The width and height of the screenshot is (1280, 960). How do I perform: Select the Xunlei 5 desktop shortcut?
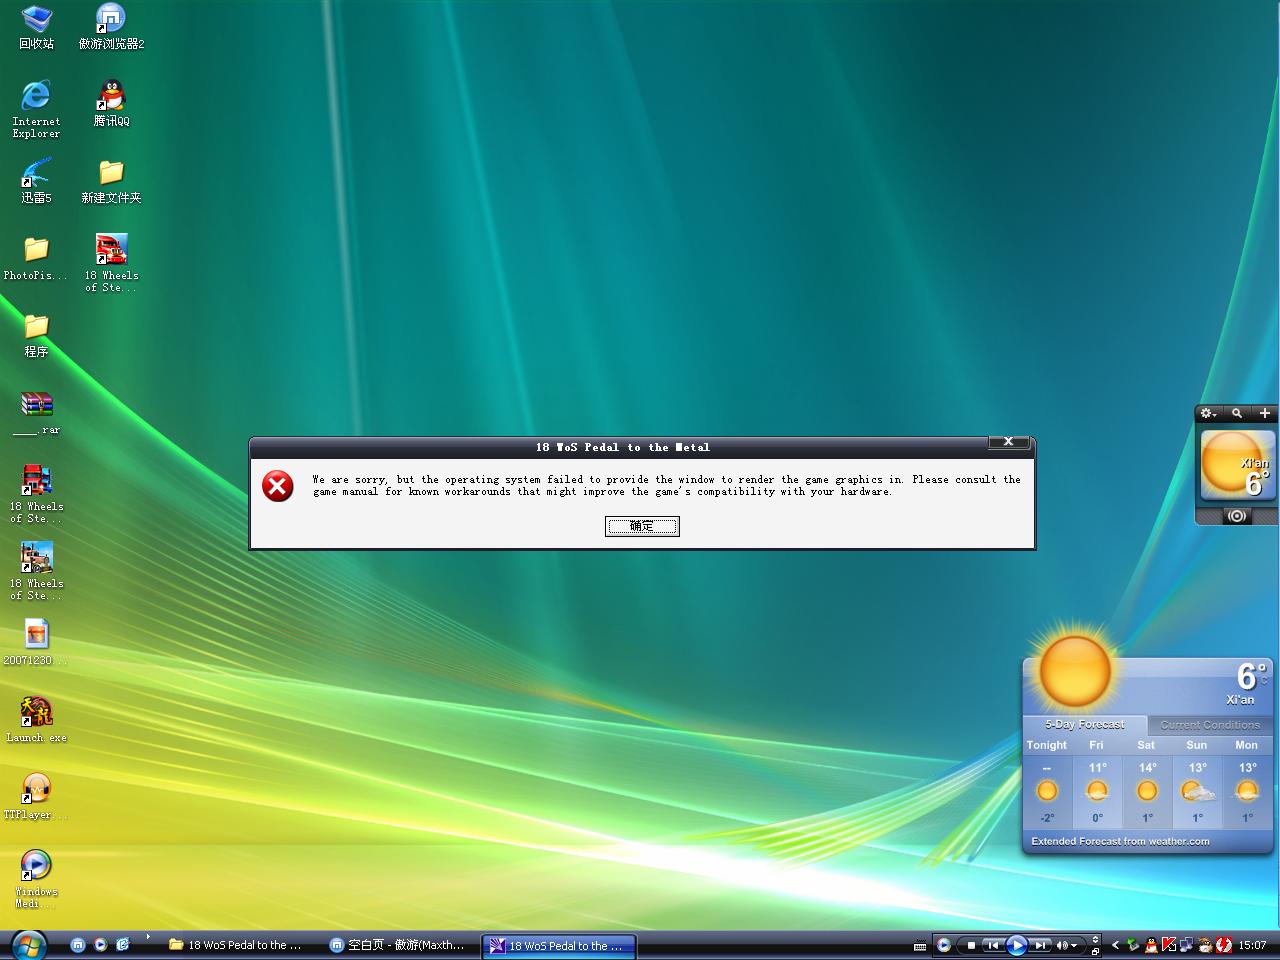tap(36, 181)
